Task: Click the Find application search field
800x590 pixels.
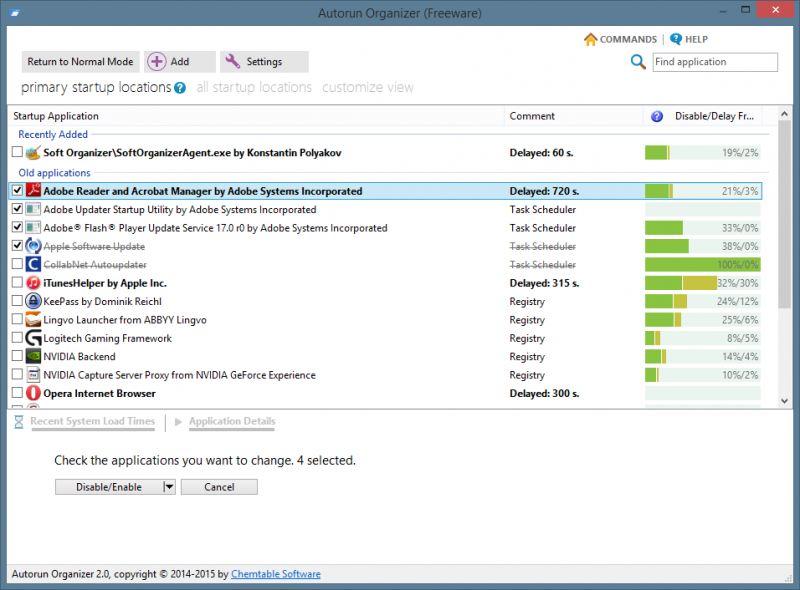Action: coord(715,62)
